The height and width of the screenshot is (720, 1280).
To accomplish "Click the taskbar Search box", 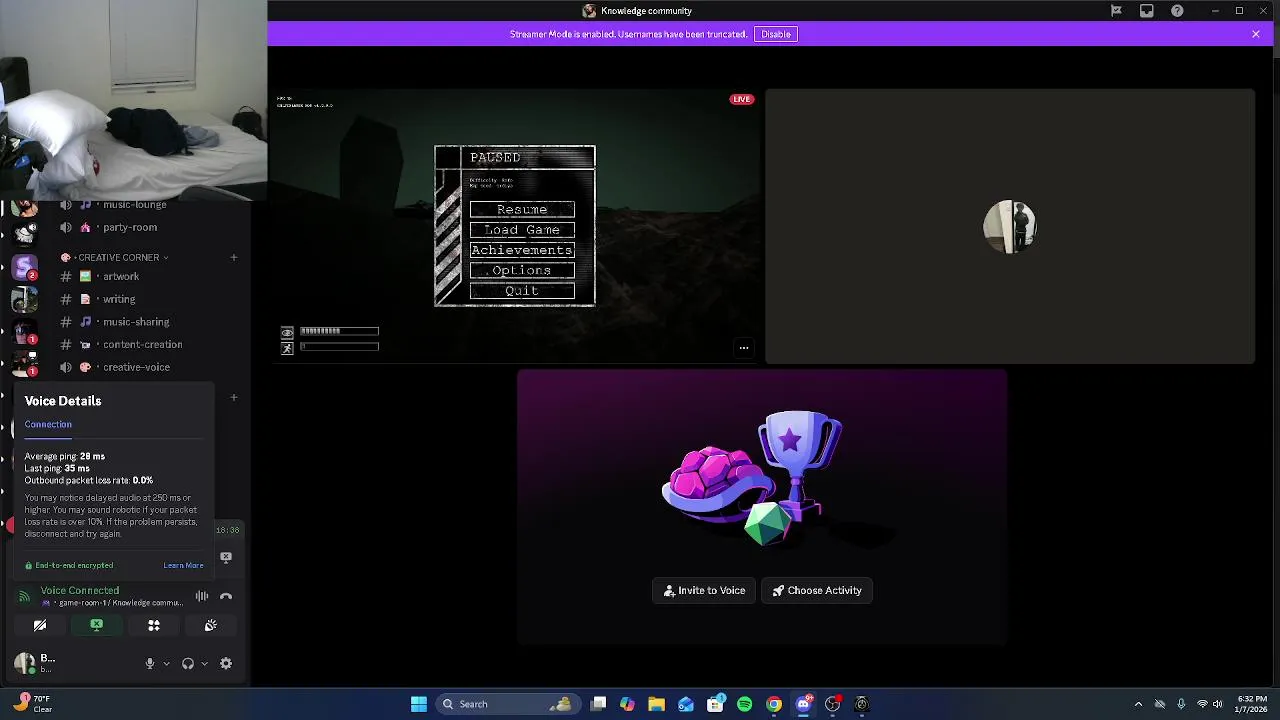I will pyautogui.click(x=506, y=704).
